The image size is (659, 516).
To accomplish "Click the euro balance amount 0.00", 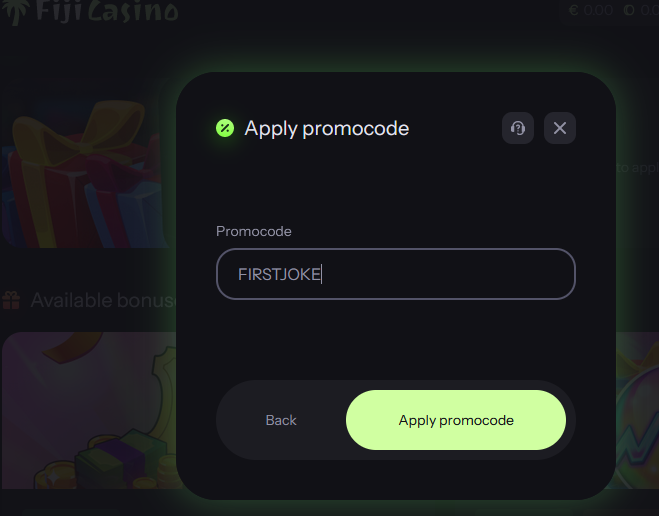I will [x=591, y=10].
